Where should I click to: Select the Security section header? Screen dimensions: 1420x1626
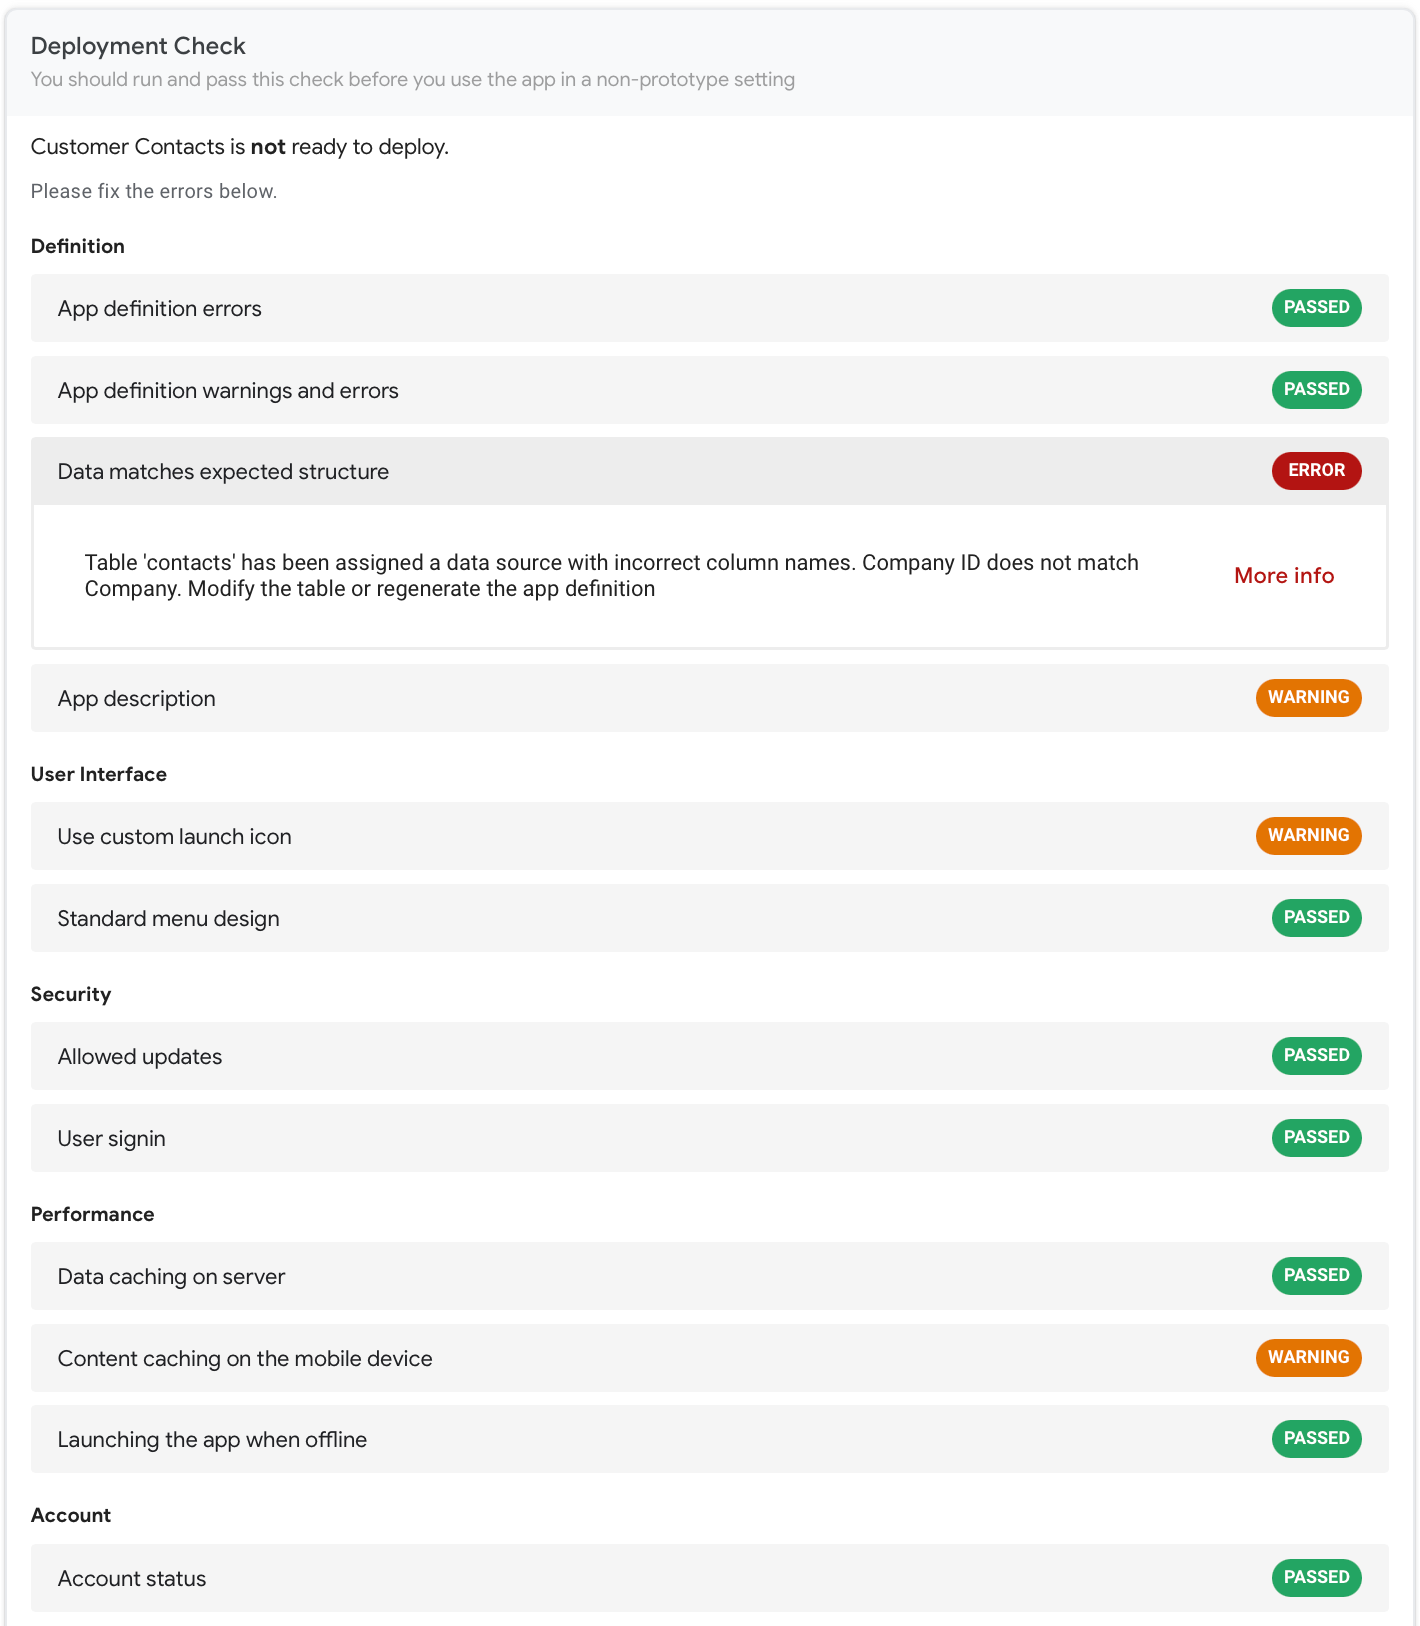70,993
